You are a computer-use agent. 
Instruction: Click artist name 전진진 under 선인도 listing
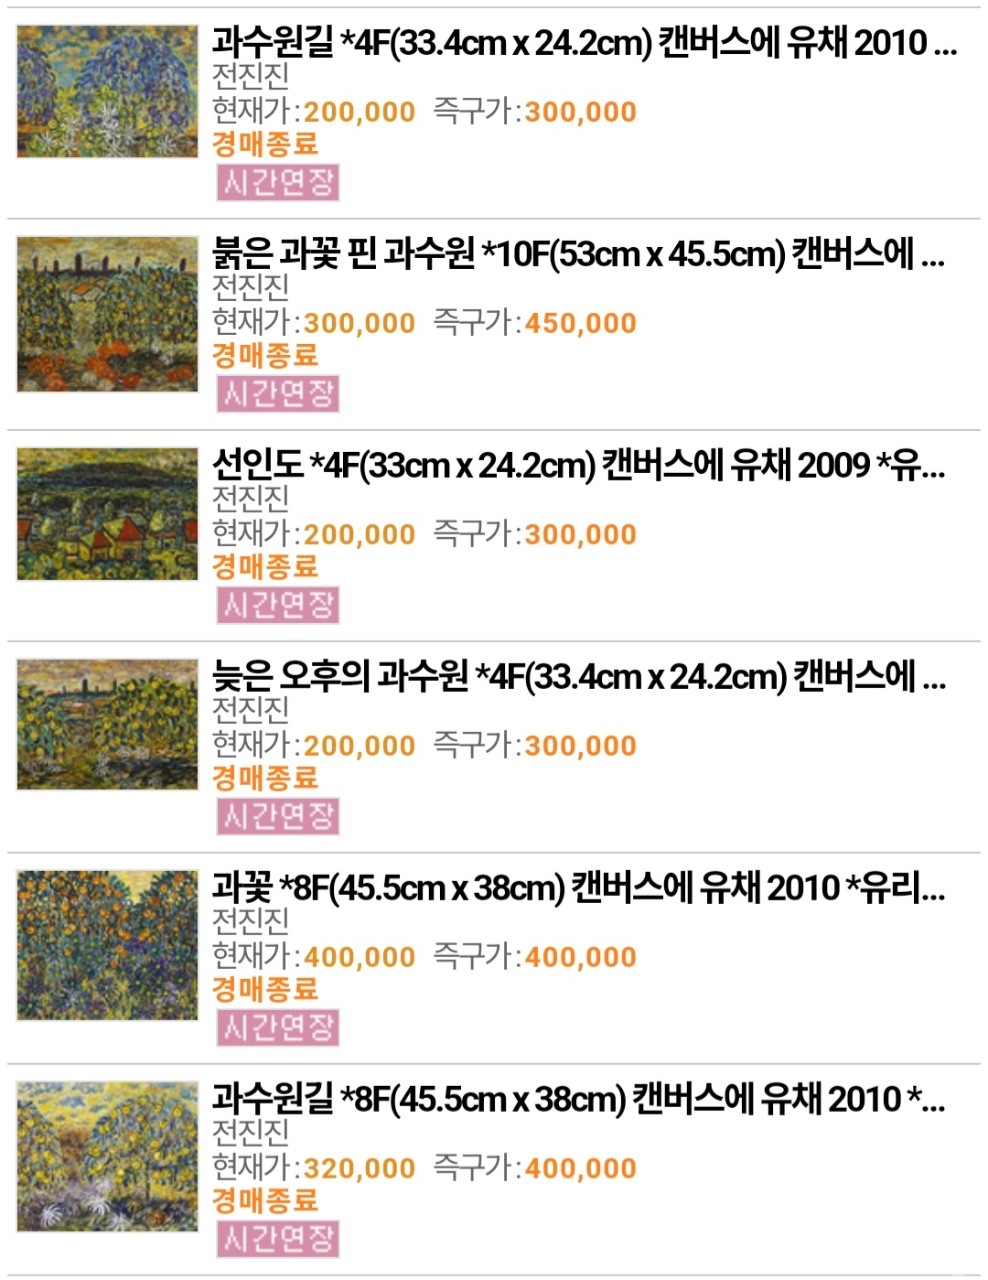[251, 498]
